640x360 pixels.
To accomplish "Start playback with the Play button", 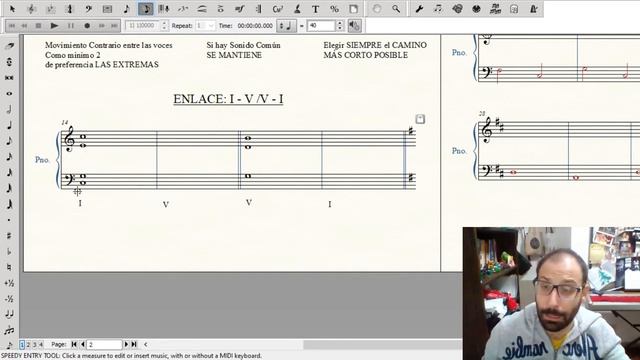I will 54,26.
